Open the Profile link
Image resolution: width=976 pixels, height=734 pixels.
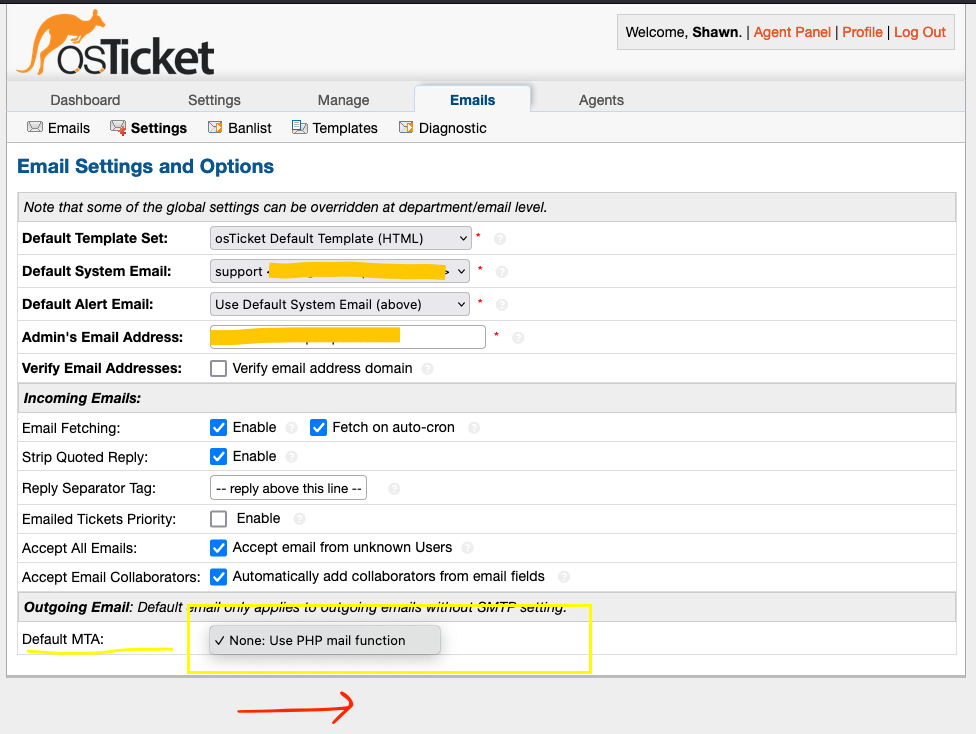point(862,32)
